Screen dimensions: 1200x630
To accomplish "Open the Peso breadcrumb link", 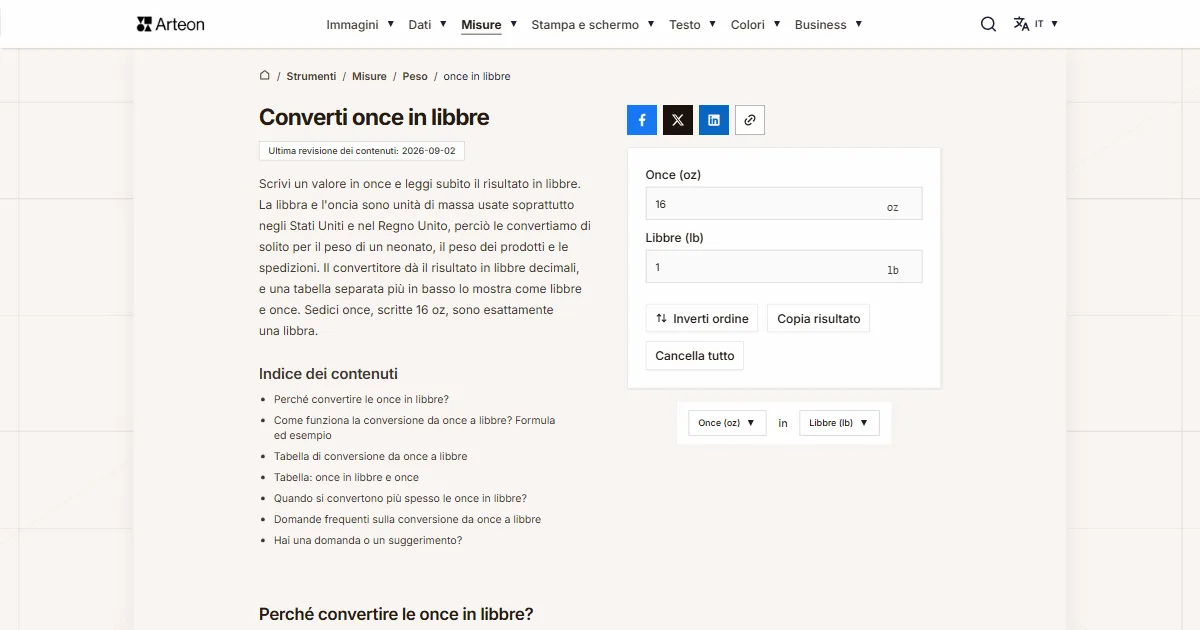I will (415, 76).
